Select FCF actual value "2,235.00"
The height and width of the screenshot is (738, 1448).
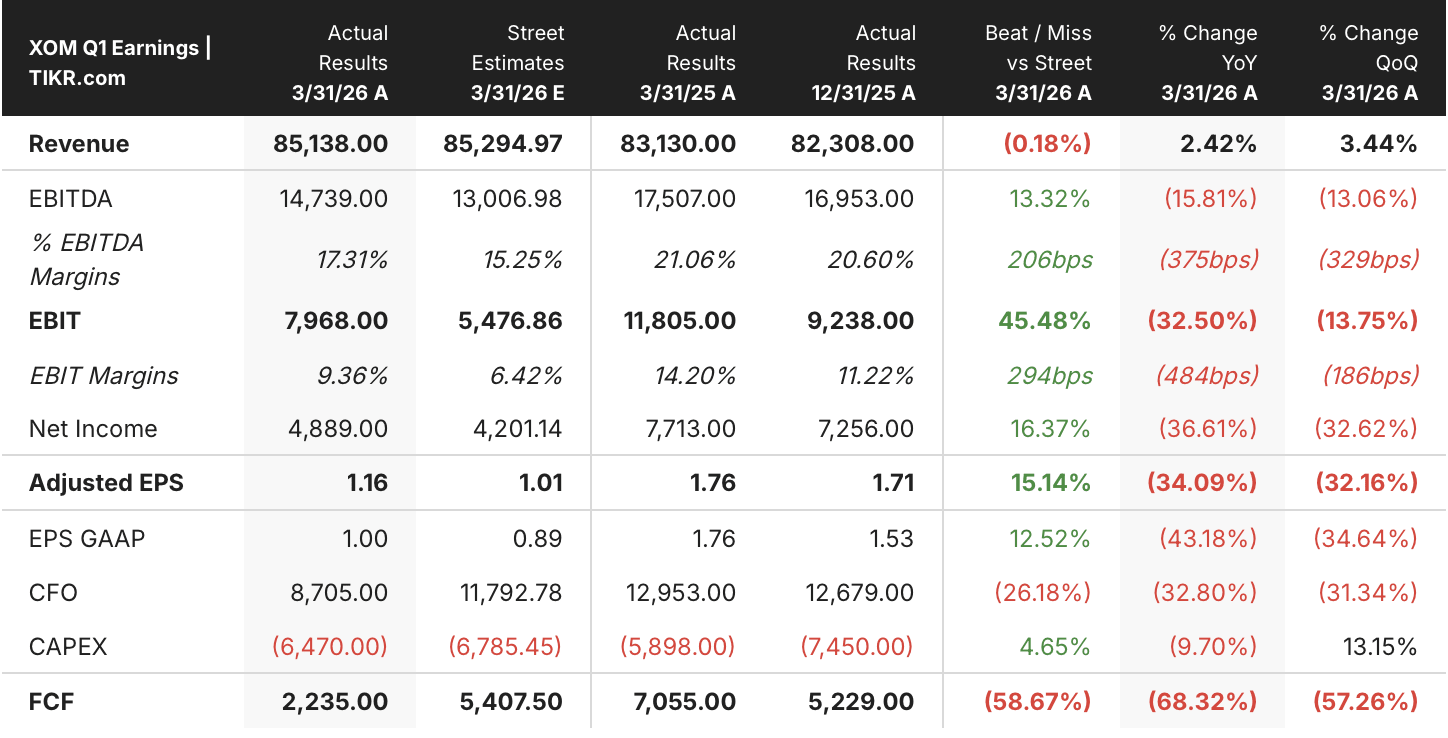pos(337,701)
